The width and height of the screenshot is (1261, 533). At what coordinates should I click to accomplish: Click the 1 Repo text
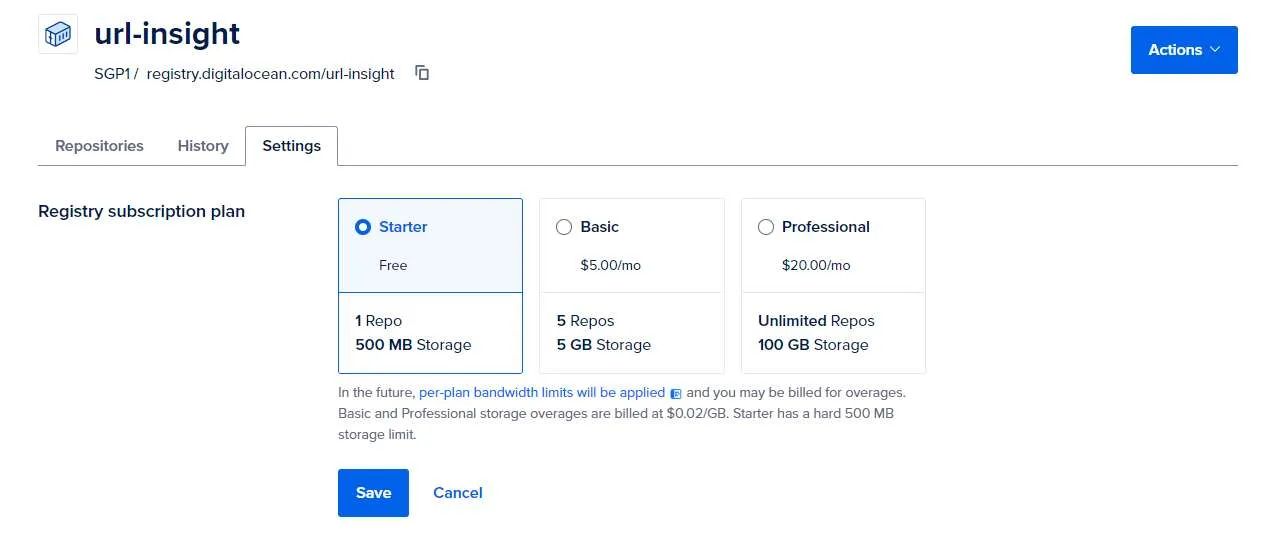point(378,321)
